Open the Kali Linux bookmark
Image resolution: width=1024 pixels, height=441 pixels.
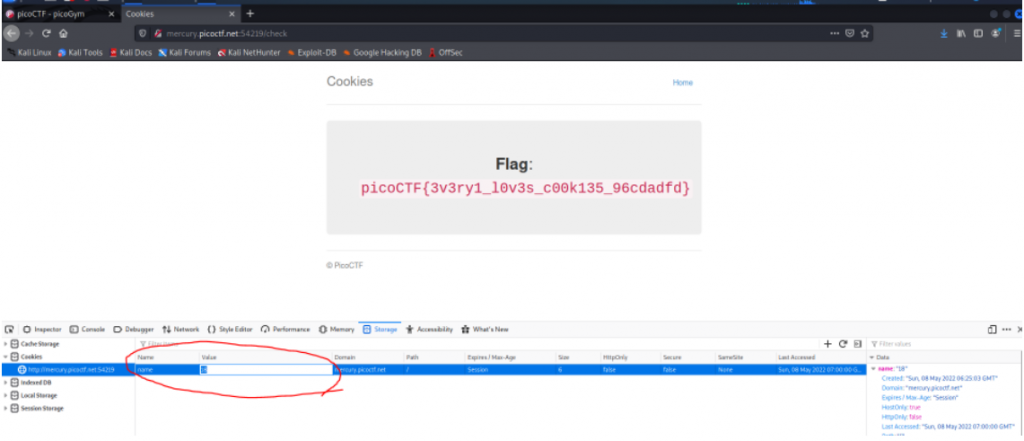pos(29,52)
